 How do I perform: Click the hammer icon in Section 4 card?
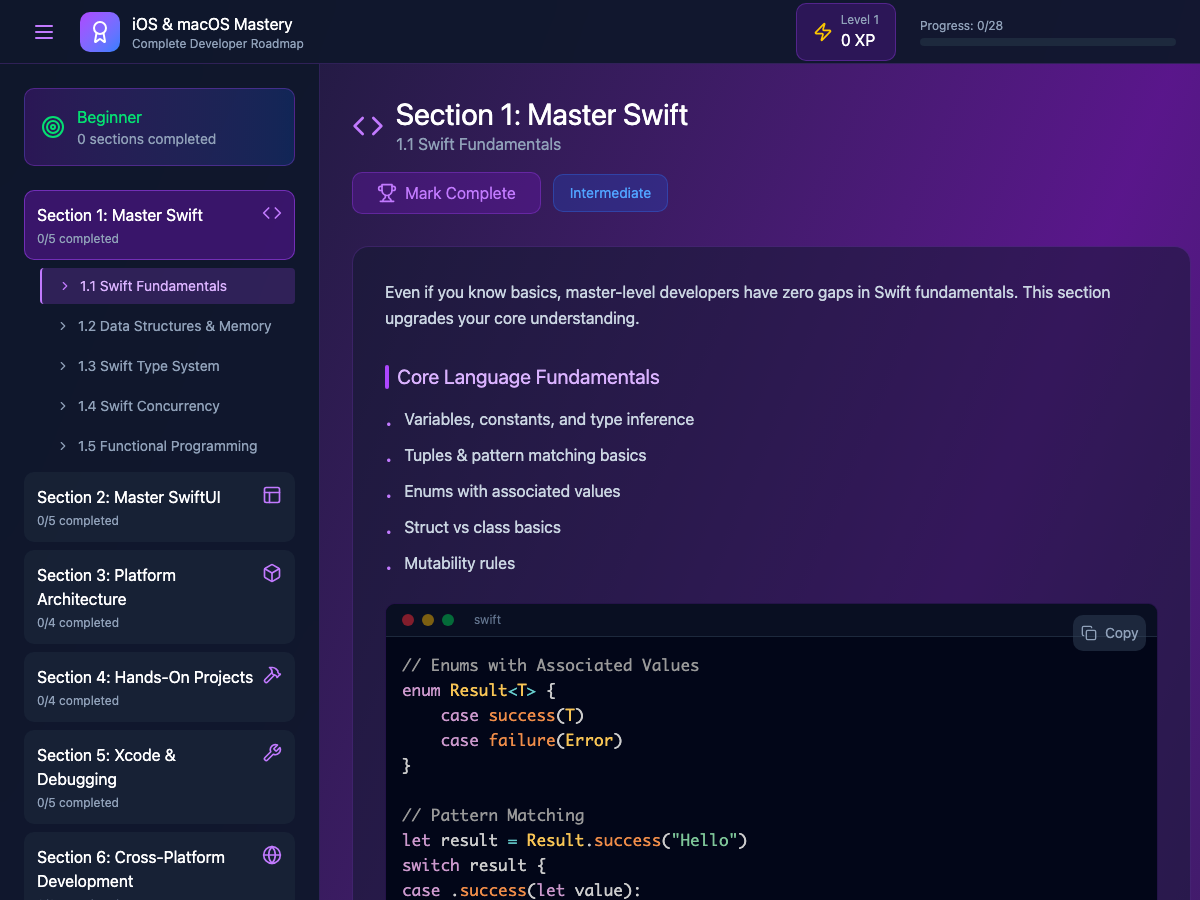[x=272, y=675]
